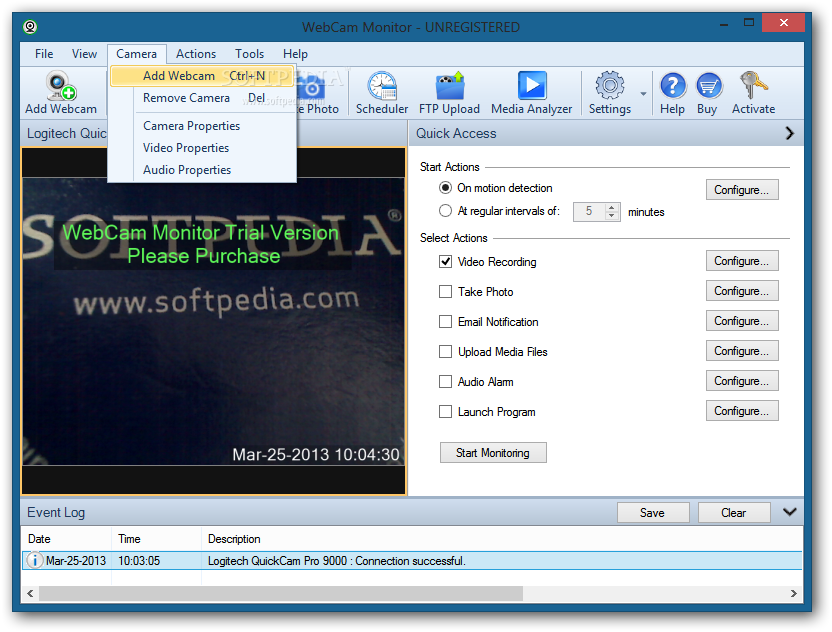This screenshot has height=632, width=832.
Task: Choose Add Webcam from Camera menu
Action: (202, 76)
